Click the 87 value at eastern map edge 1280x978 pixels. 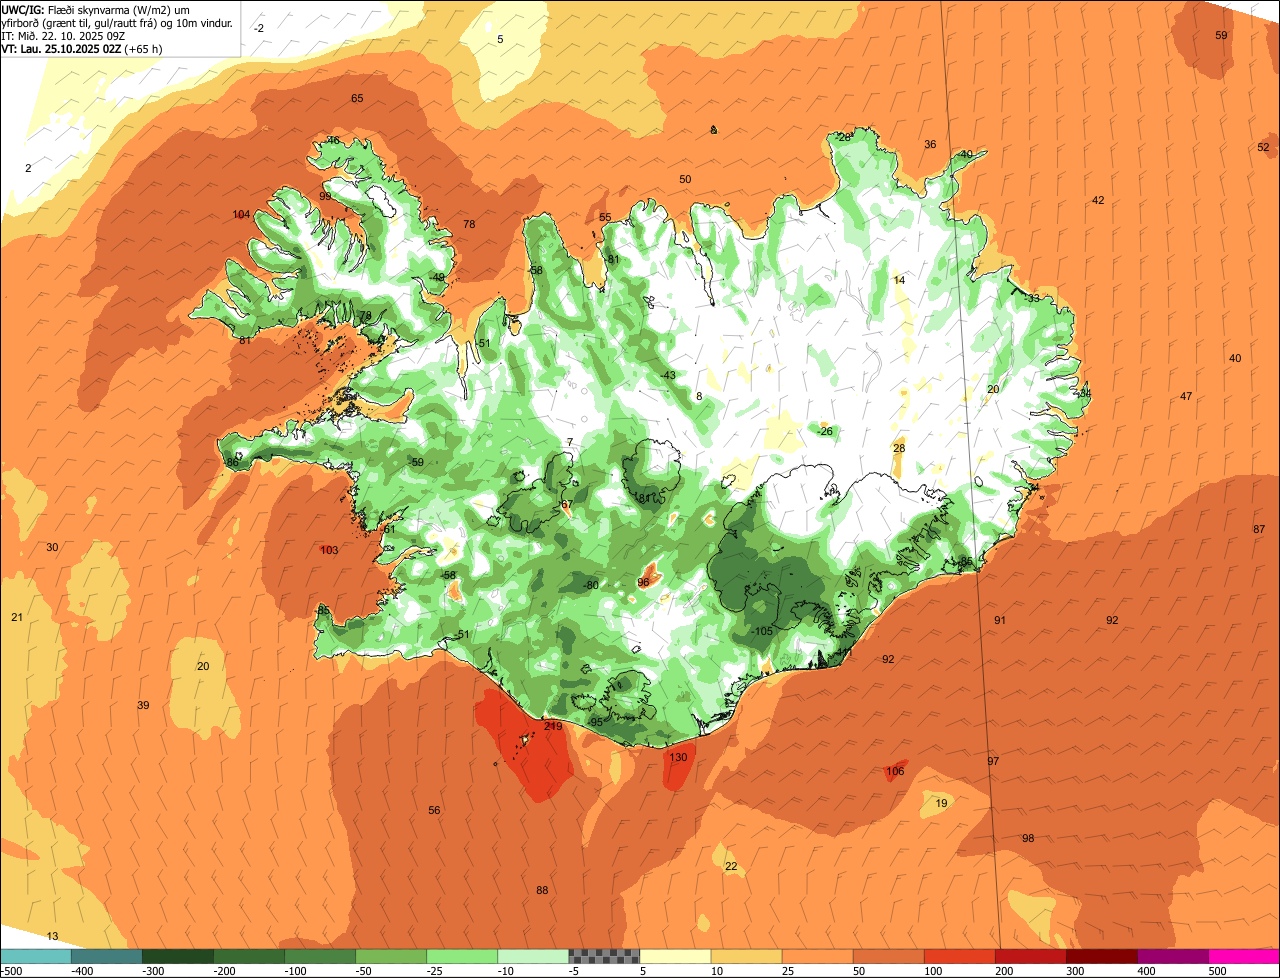pyautogui.click(x=1259, y=529)
